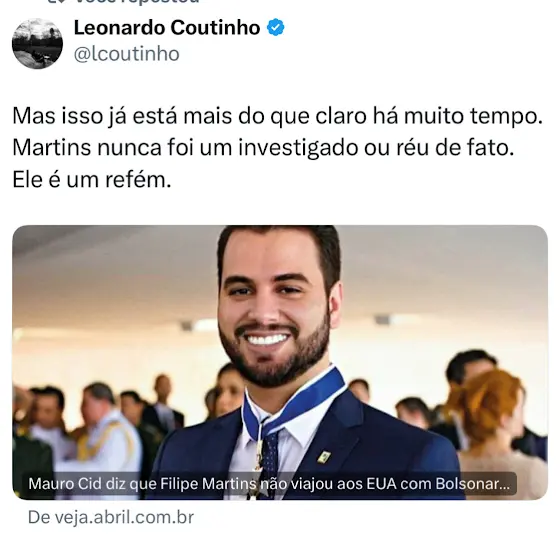
Task: Click the blue verified badge
Action: 276,28
